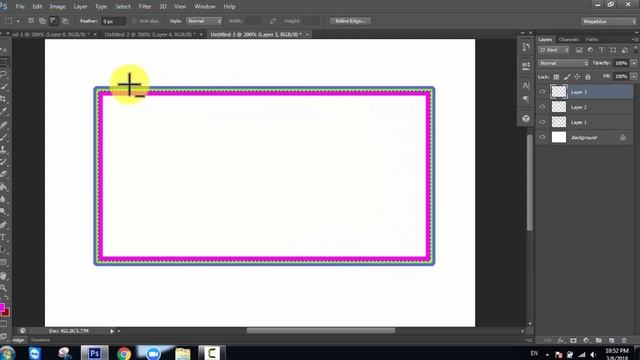Open the Paragraph panel icon
The width and height of the screenshot is (640, 360).
pos(526,99)
